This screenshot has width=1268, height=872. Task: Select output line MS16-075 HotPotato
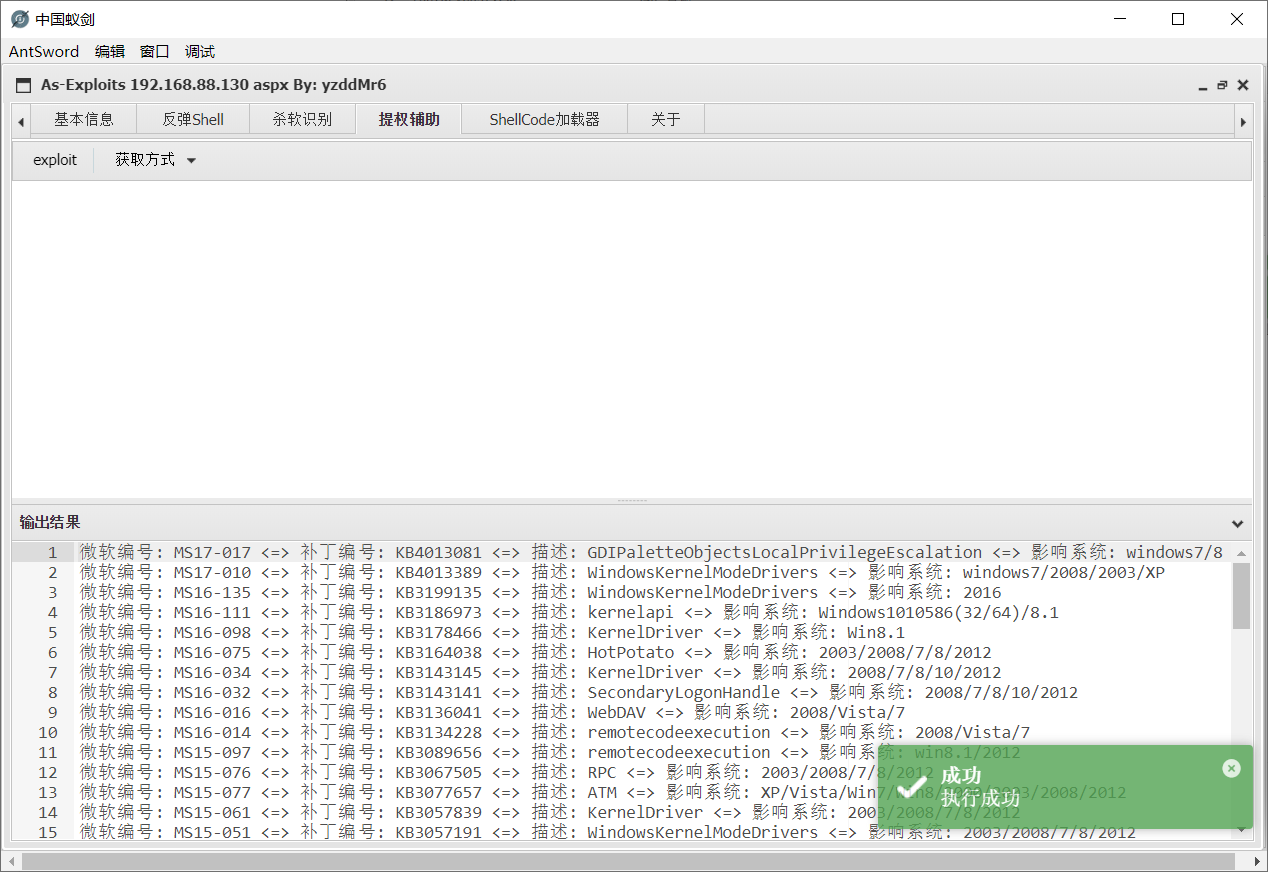pyautogui.click(x=536, y=652)
